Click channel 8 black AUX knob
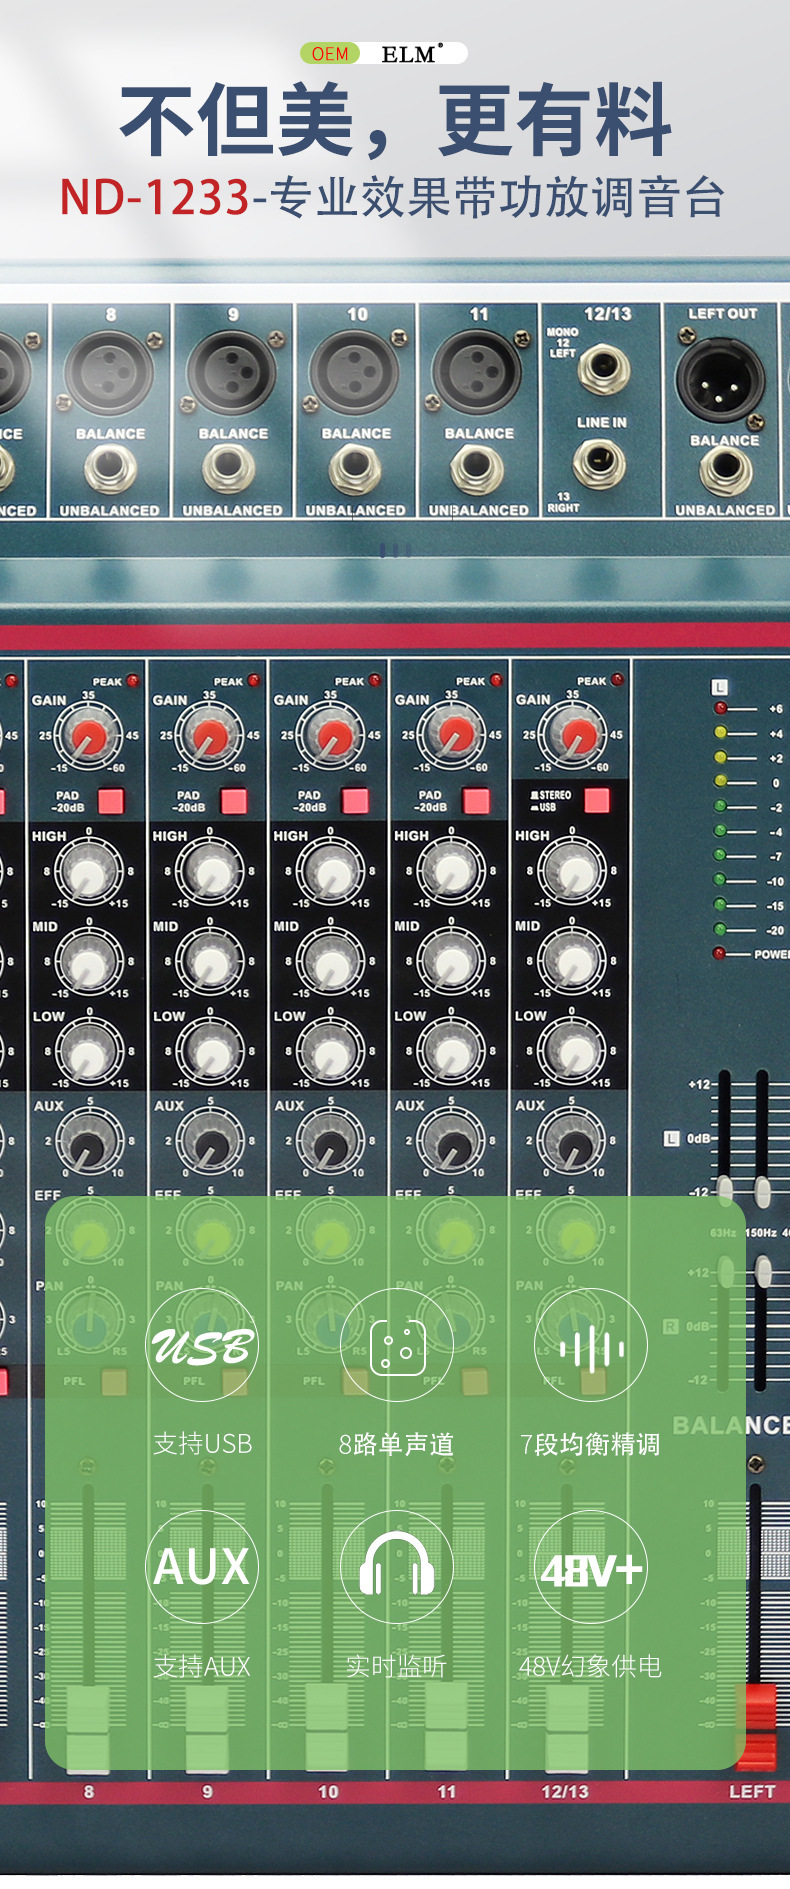Screen dimensions: 790x1889 click(x=90, y=1143)
